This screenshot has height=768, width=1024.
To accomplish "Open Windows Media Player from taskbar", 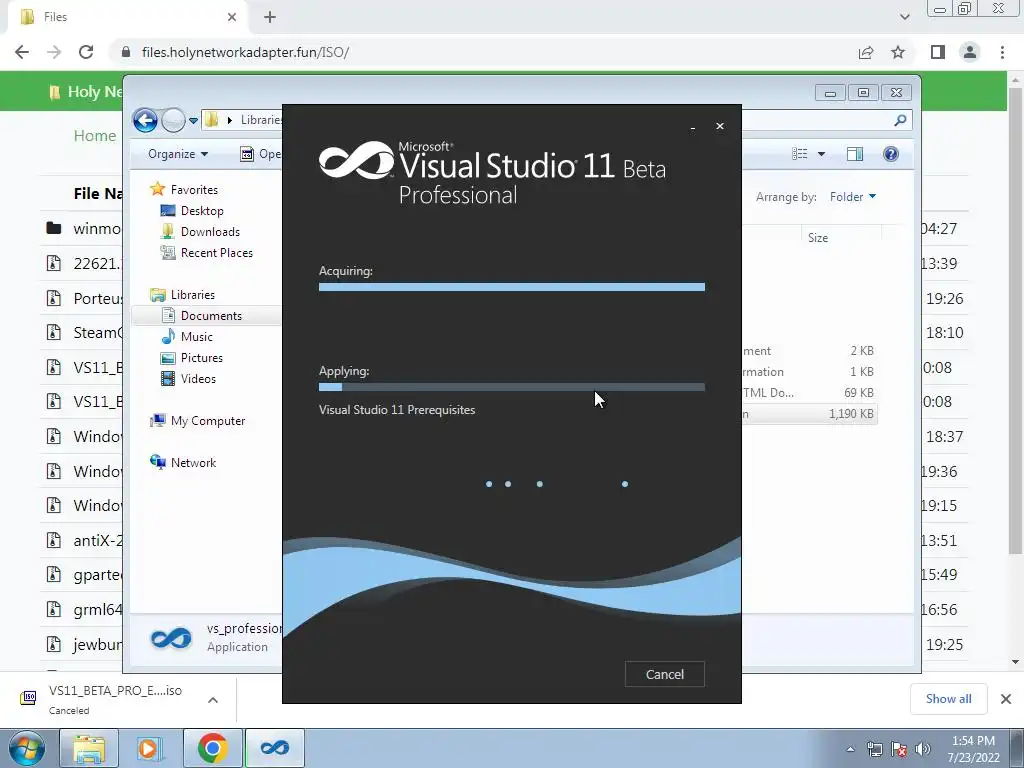I will (150, 748).
